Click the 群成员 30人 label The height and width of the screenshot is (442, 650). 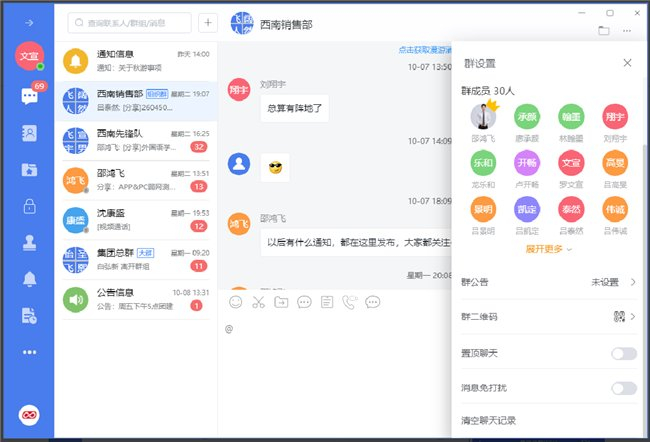tap(488, 91)
